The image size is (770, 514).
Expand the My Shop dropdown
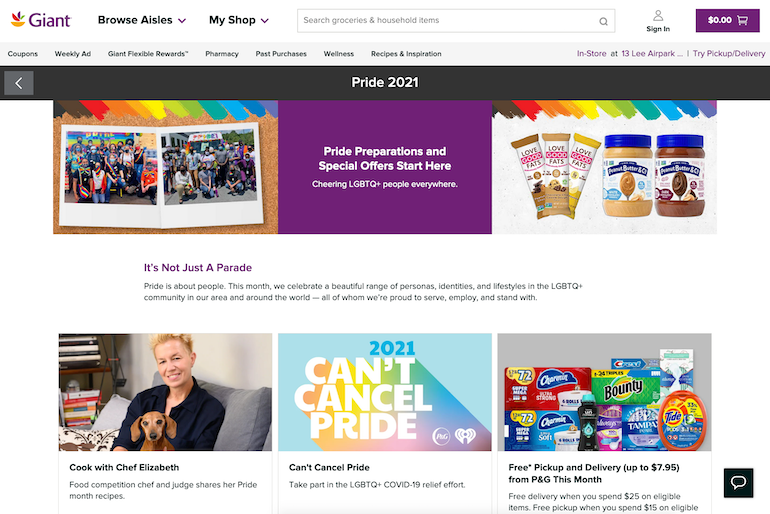[x=239, y=20]
